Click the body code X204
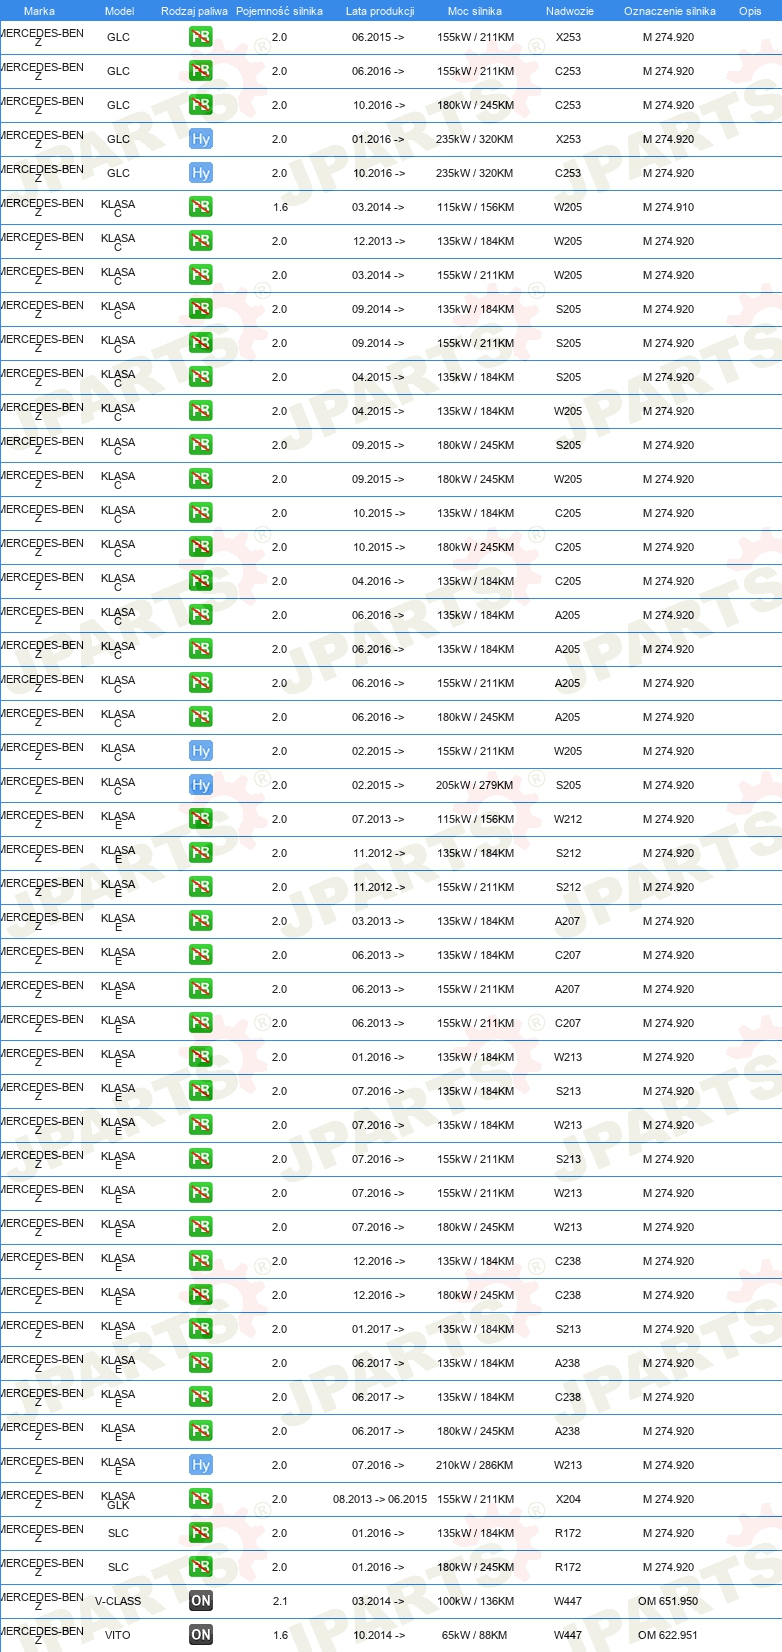 point(568,1500)
